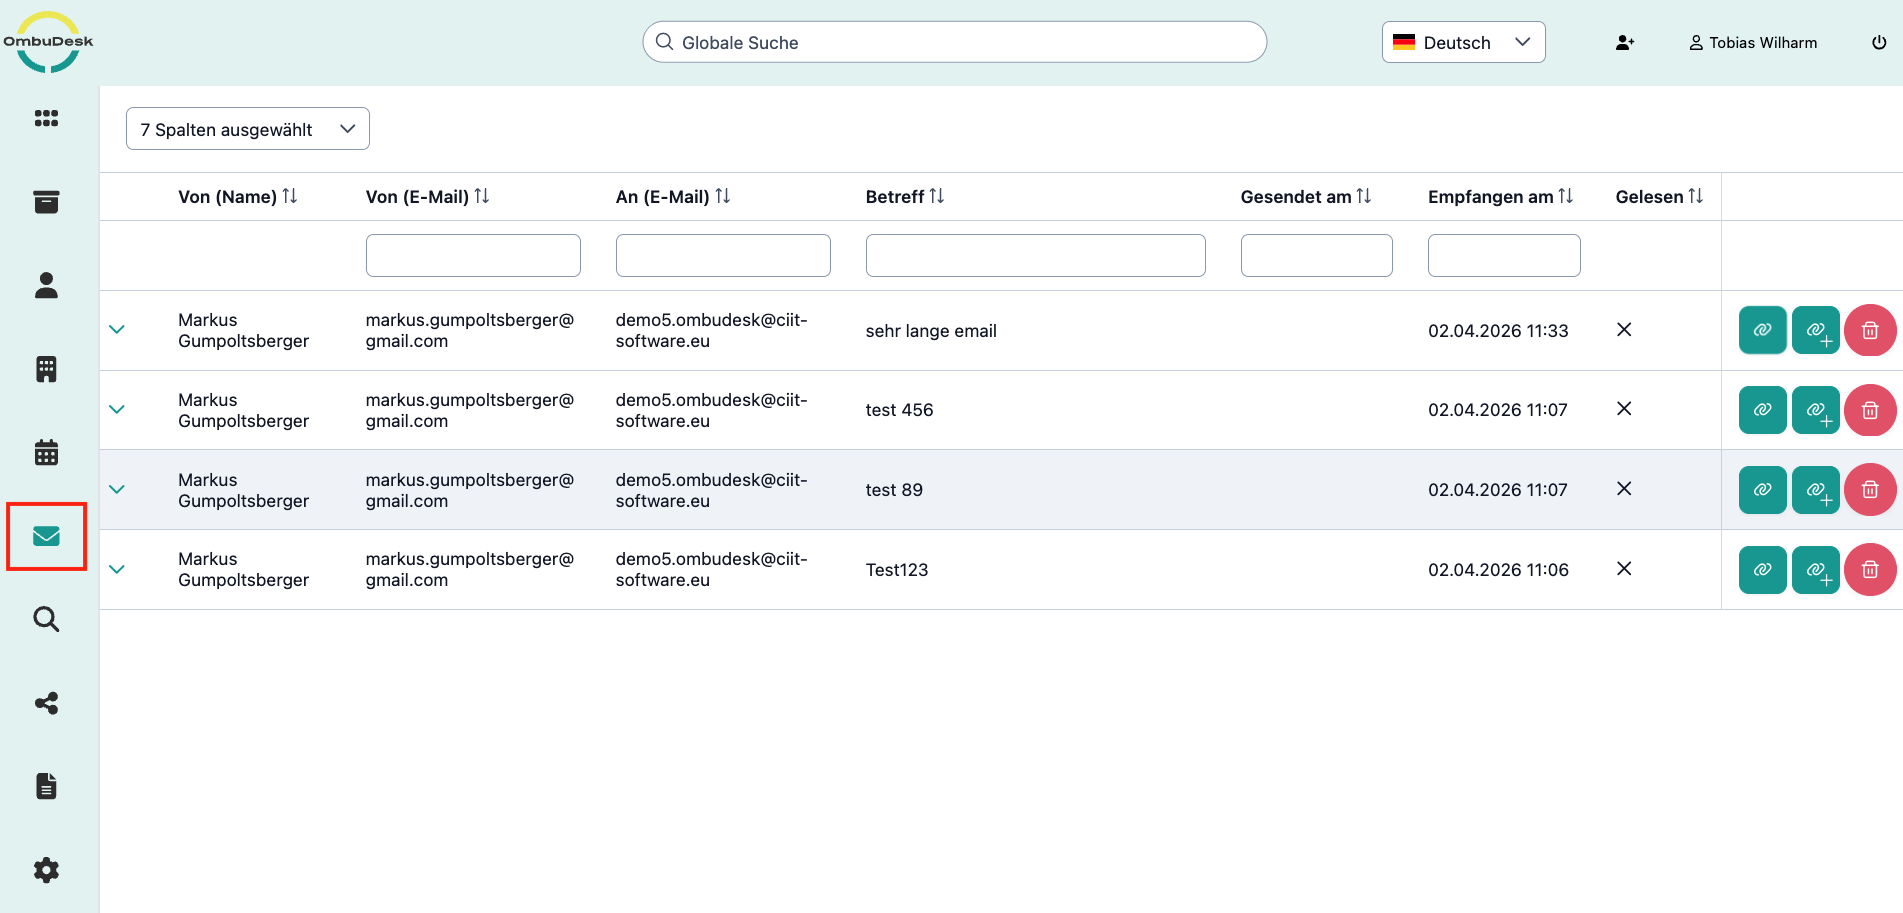Open the '7 Spalten ausgewählt' column selector
Viewport: 1903px width, 913px height.
point(248,129)
